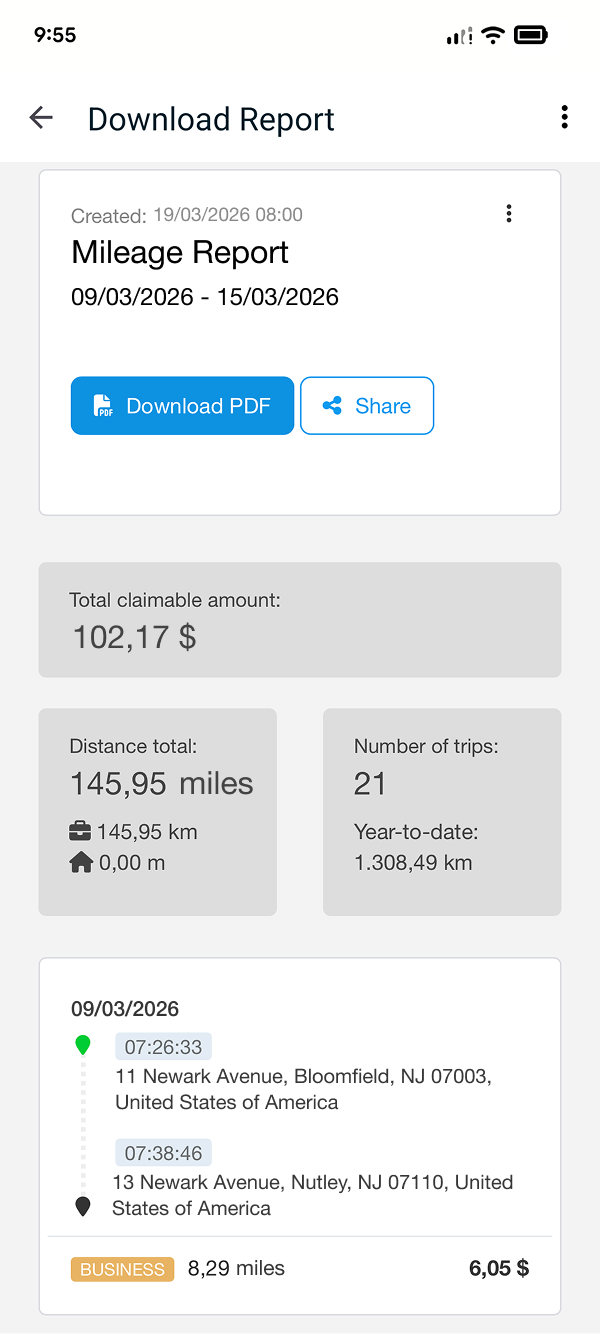Screen dimensions: 600x1334
Task: Click the PDF icon inside the Download button
Action: (103, 405)
